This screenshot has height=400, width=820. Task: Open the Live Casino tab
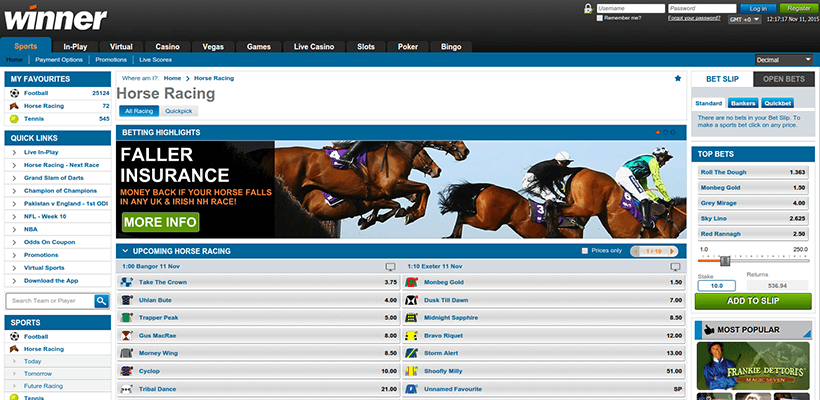(314, 47)
